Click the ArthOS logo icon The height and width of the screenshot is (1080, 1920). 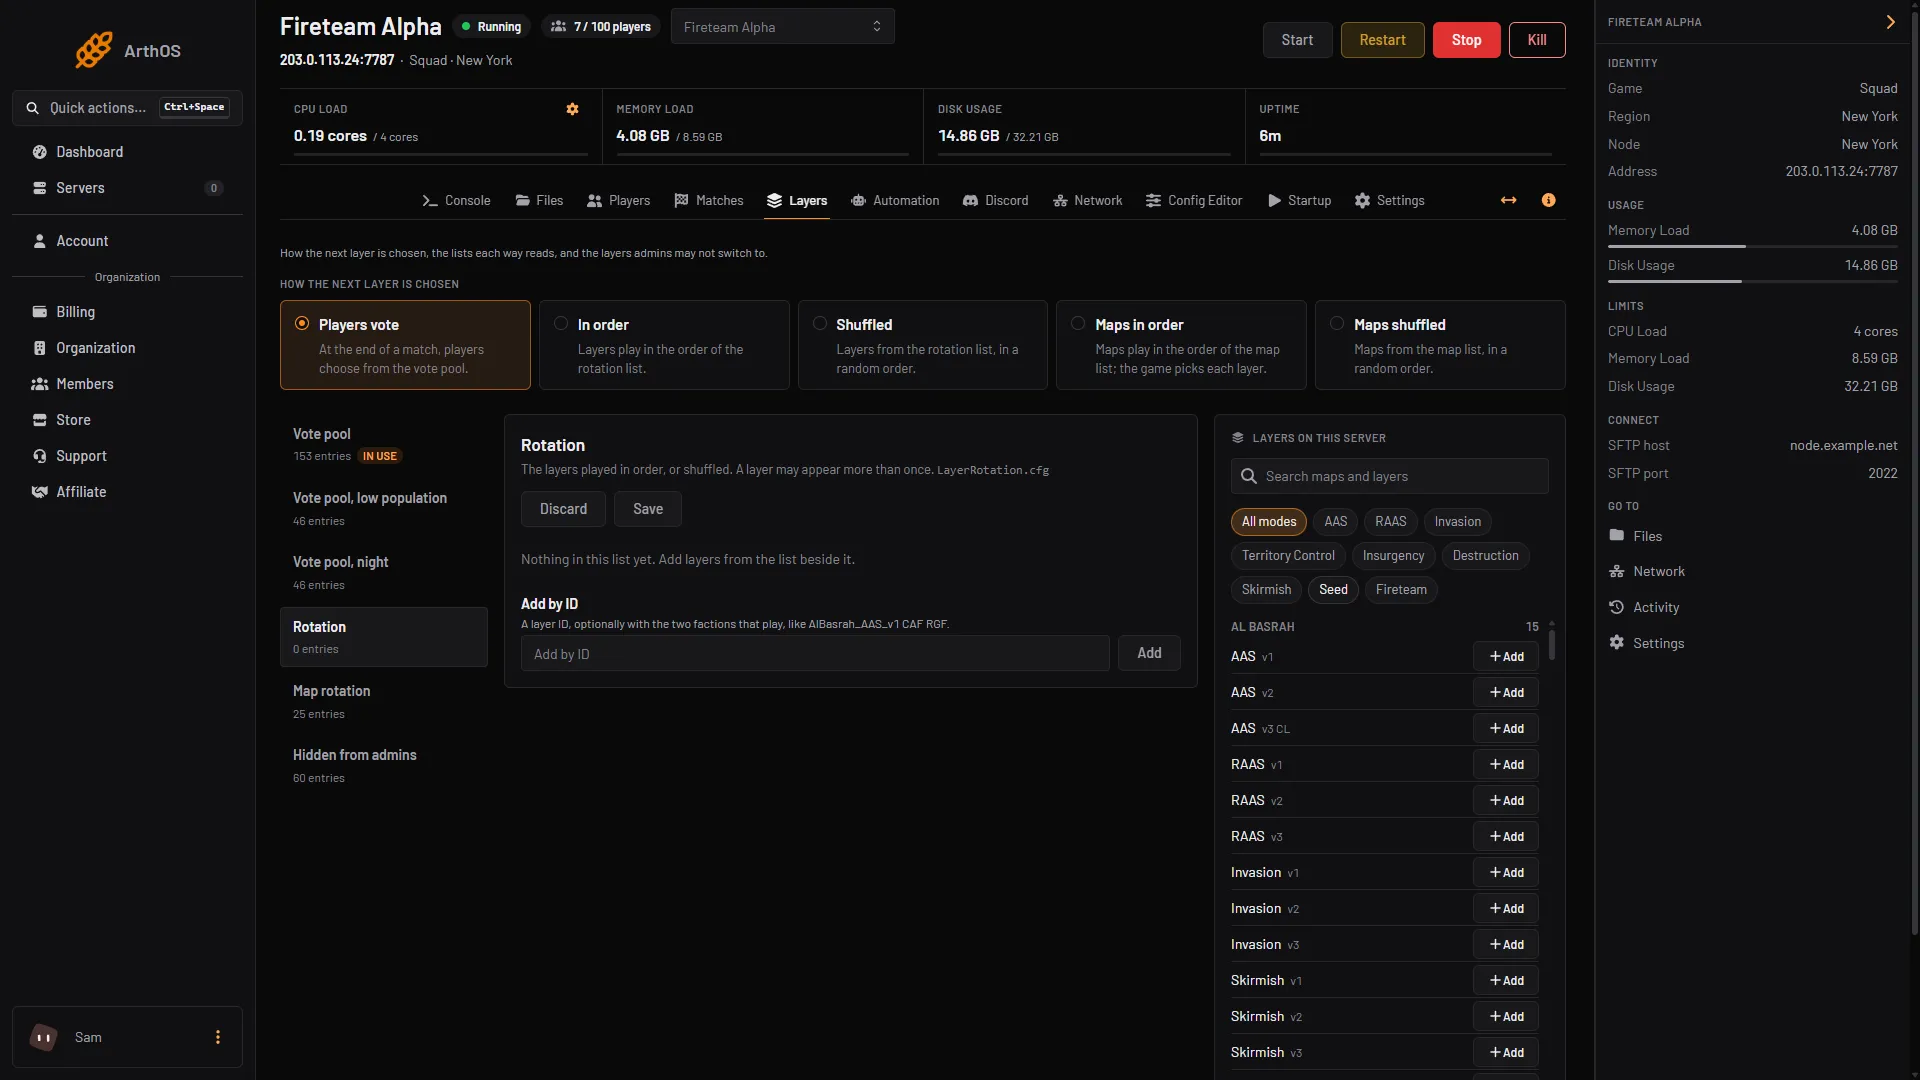click(94, 50)
